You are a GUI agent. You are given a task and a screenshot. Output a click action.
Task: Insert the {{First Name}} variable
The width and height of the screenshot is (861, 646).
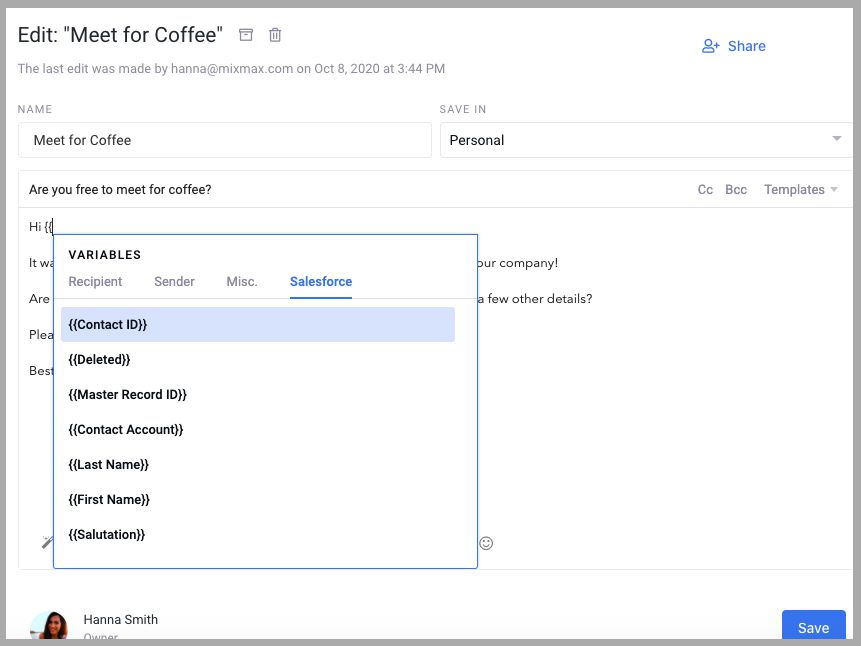[258, 499]
